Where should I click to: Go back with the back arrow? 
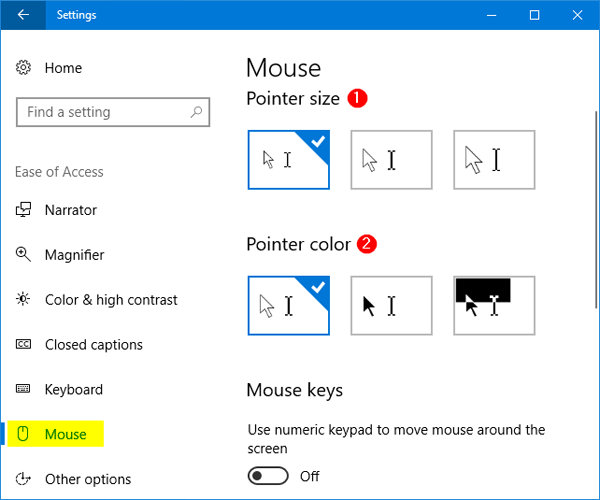[x=23, y=15]
